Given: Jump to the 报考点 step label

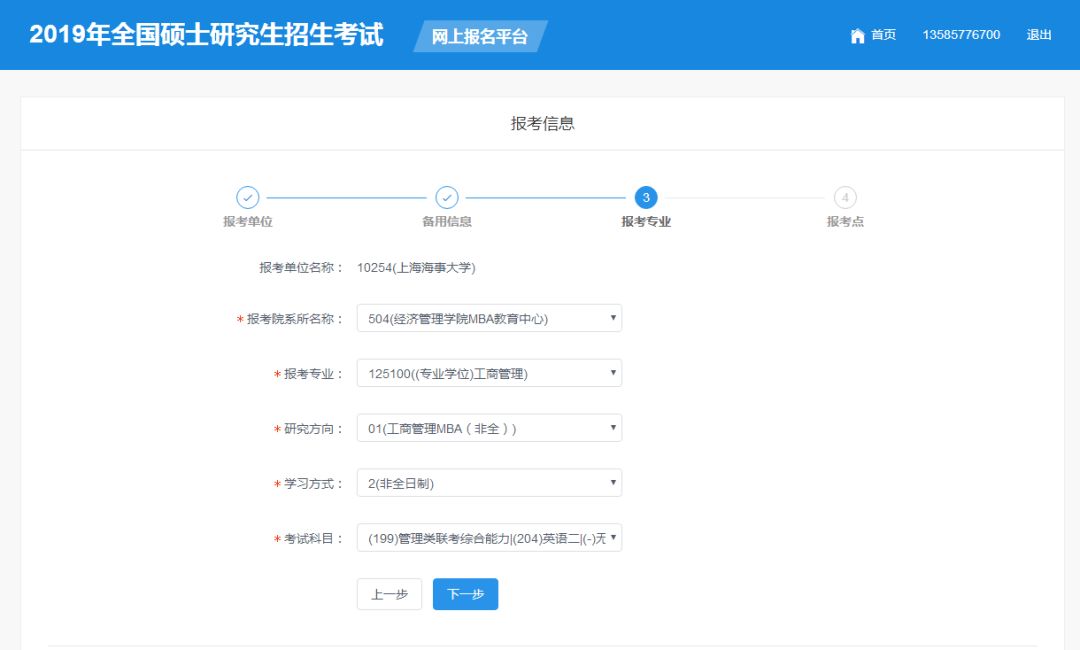Looking at the screenshot, I should pos(845,222).
